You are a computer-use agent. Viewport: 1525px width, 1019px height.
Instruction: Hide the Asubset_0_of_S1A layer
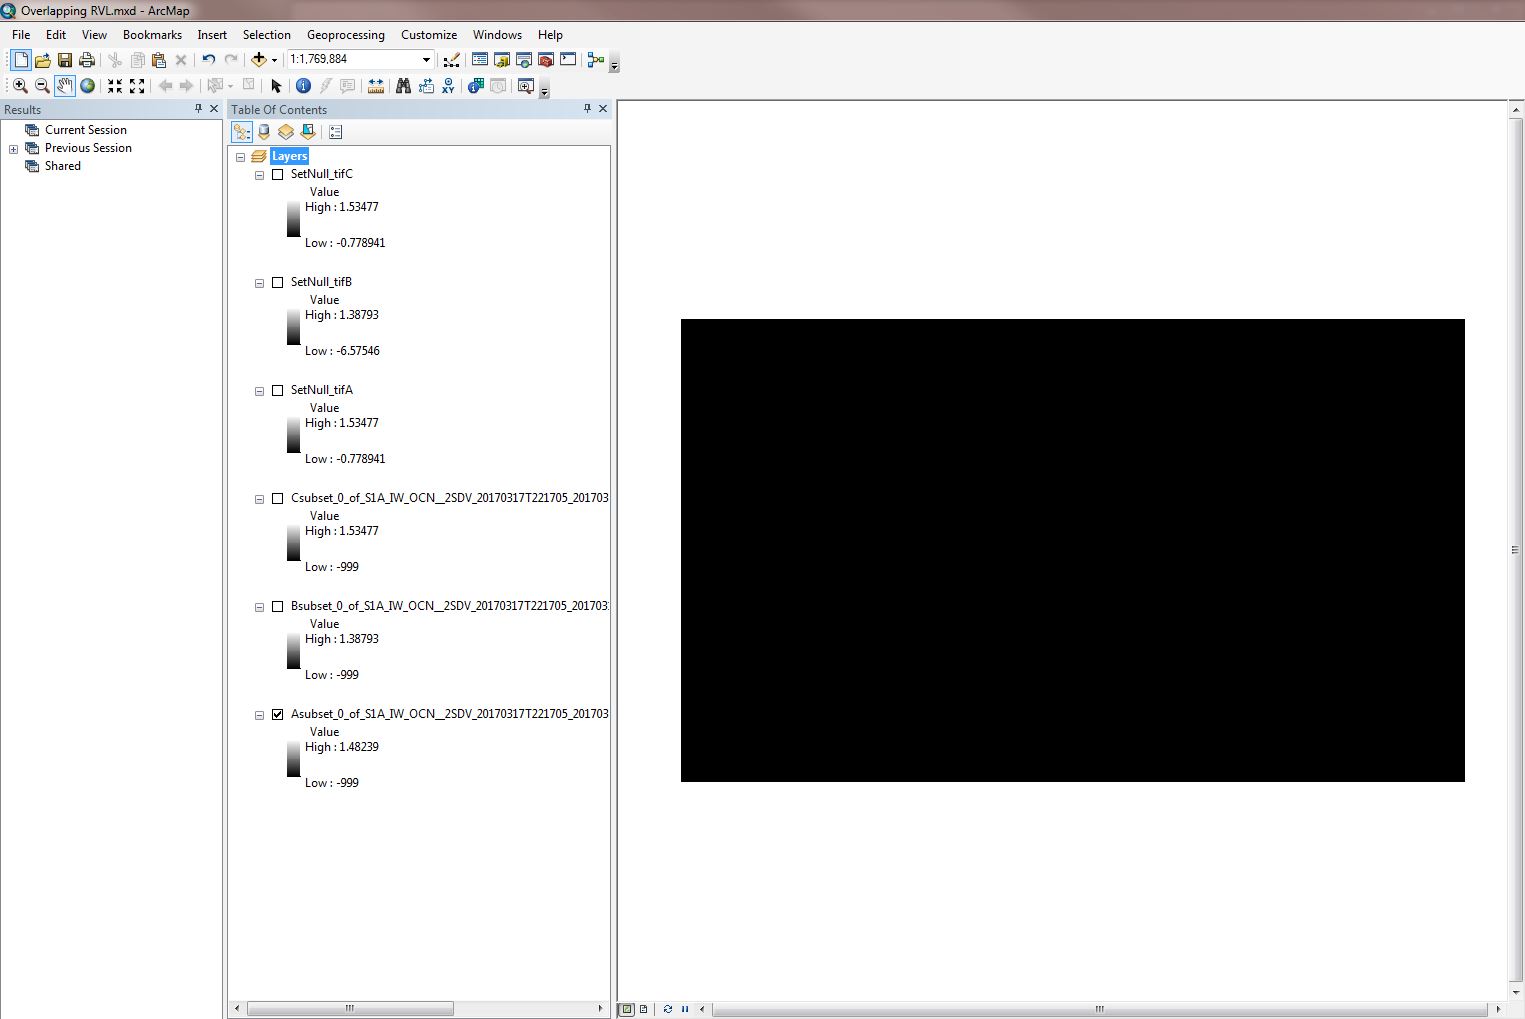click(278, 715)
